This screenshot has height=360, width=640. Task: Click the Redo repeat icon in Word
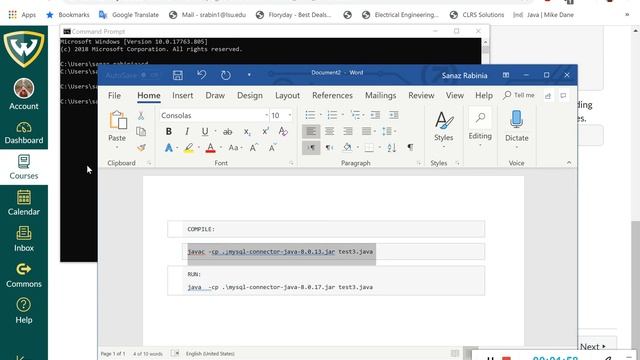coord(225,75)
